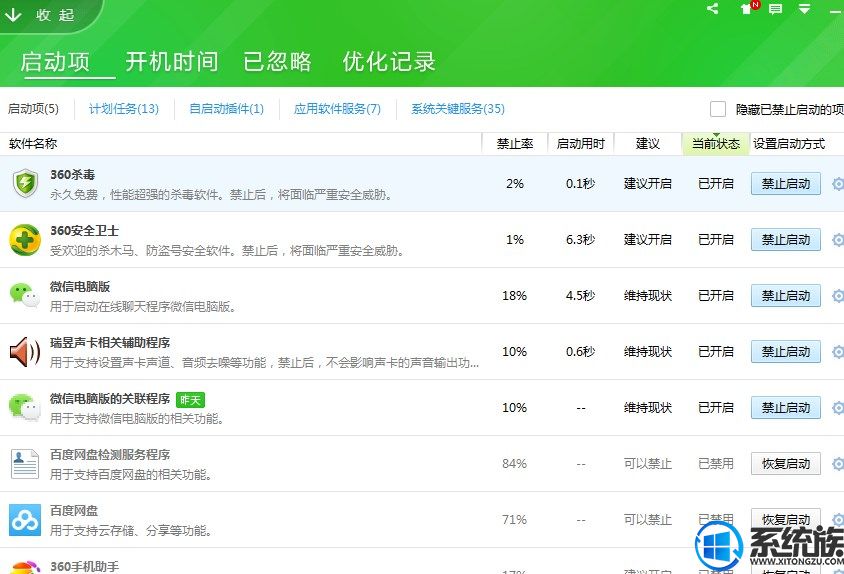This screenshot has height=574, width=844.
Task: Open gear settings for 瑞昱声卡 row
Action: pos(838,352)
